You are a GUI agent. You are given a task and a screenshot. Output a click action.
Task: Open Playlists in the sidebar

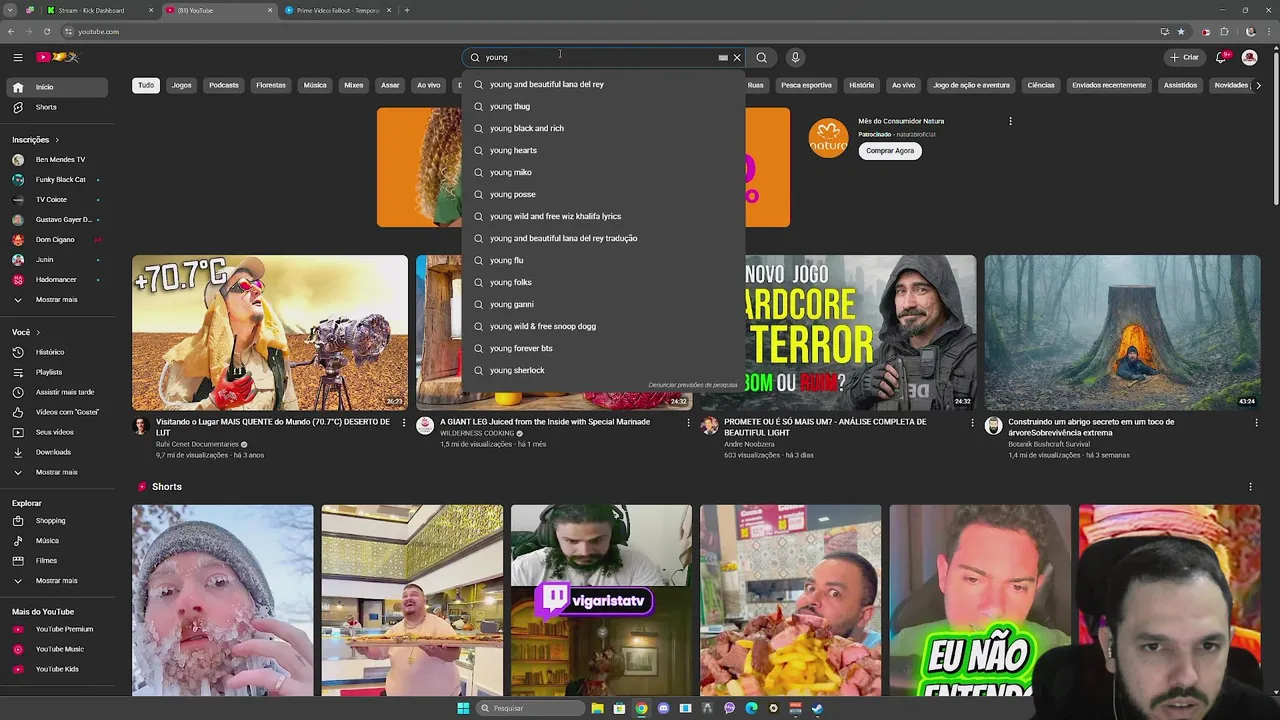(x=59, y=372)
